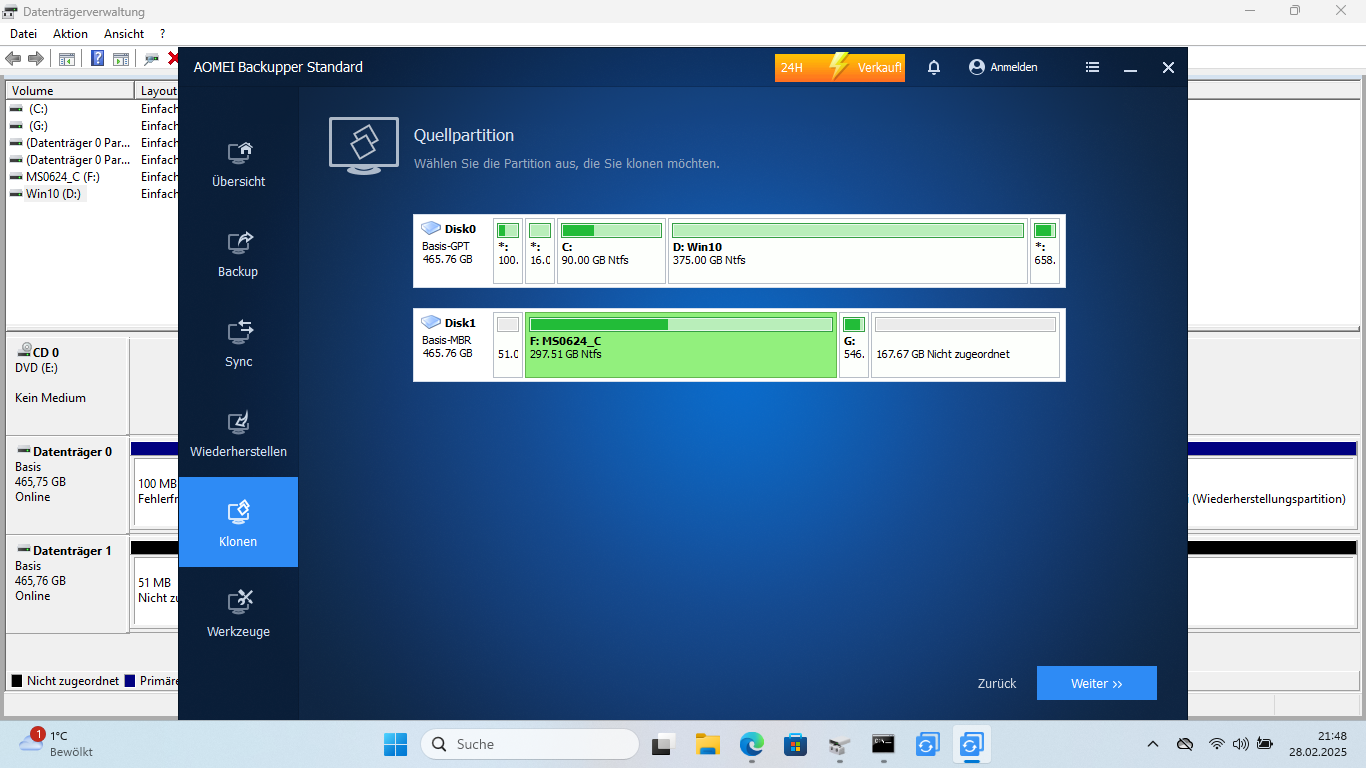The image size is (1366, 768).
Task: Select the Klonen sidebar entry
Action: click(x=238, y=522)
